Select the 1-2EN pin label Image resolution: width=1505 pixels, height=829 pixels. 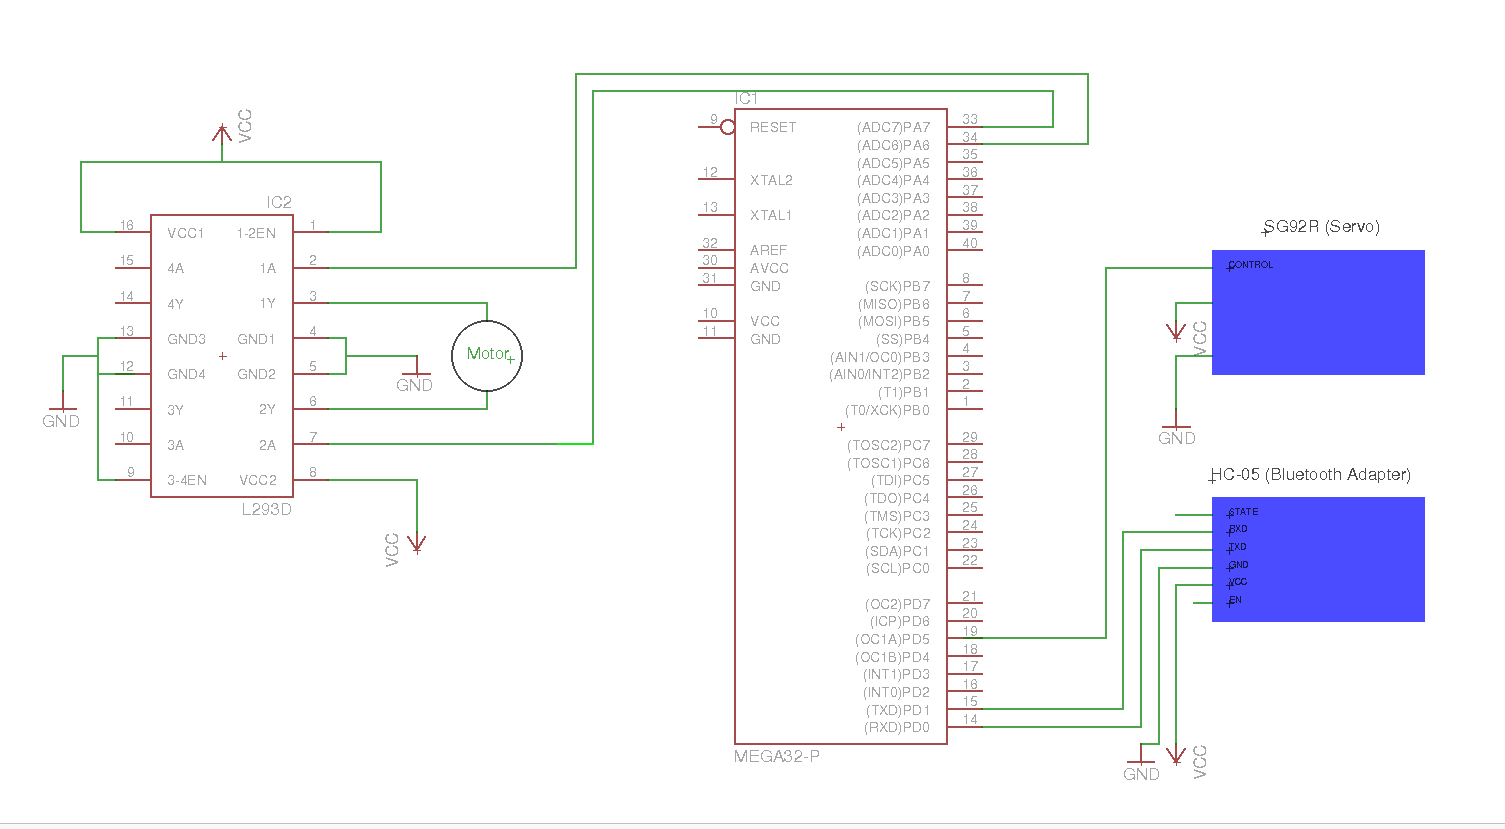click(x=256, y=233)
